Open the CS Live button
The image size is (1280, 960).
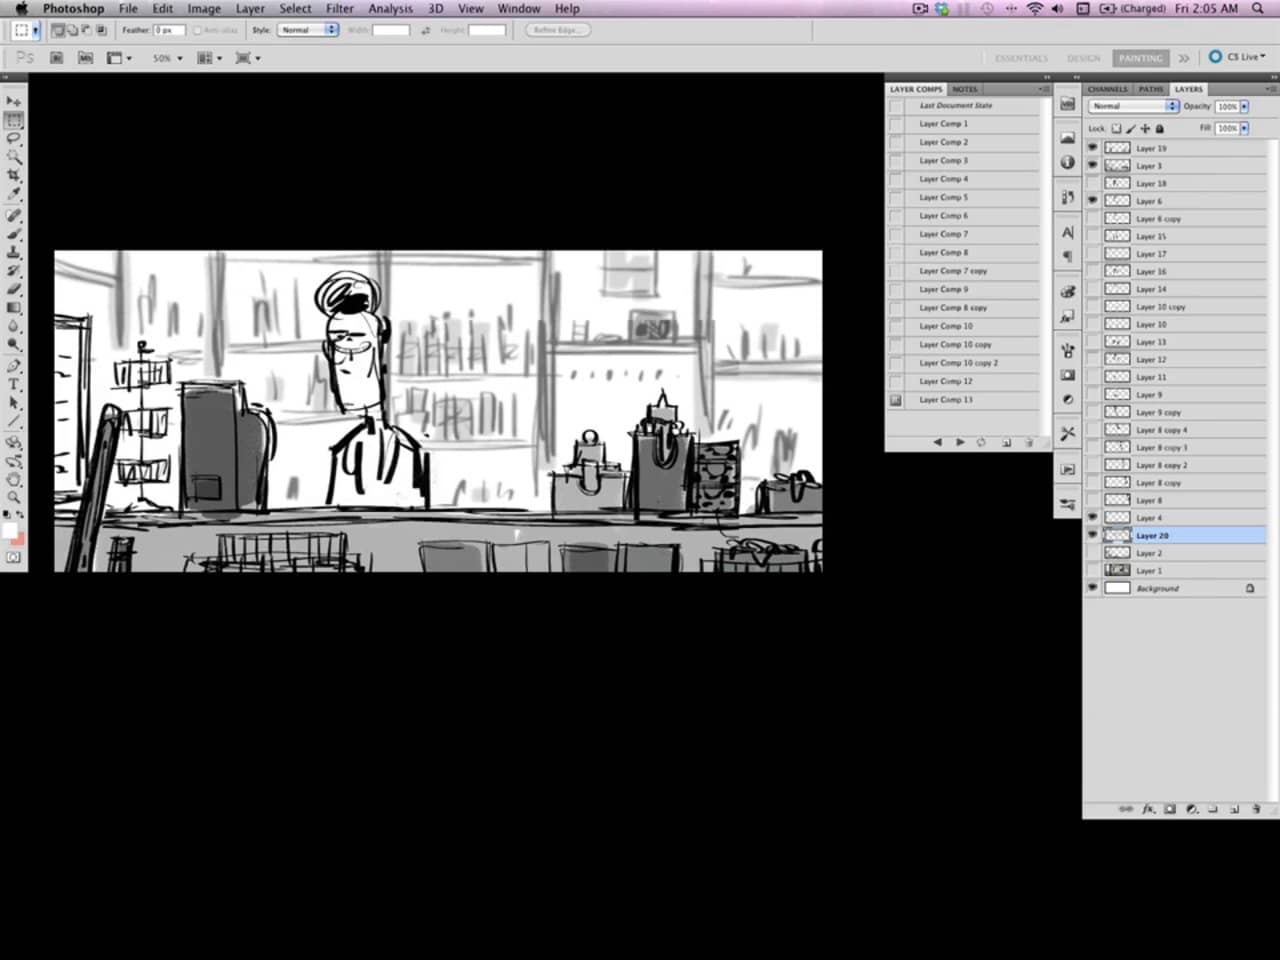tap(1237, 57)
